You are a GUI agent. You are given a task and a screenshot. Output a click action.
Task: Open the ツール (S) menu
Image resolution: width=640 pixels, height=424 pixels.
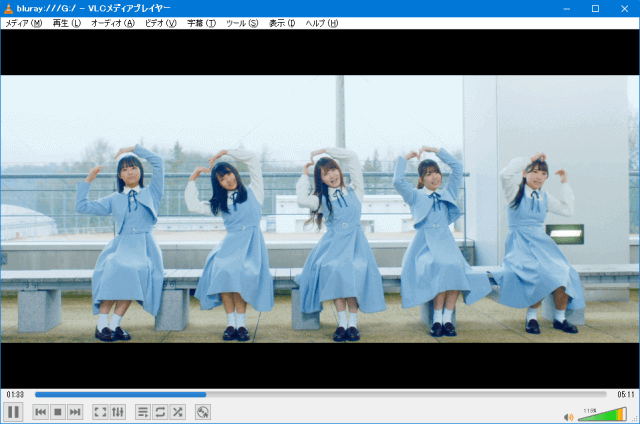tap(242, 23)
